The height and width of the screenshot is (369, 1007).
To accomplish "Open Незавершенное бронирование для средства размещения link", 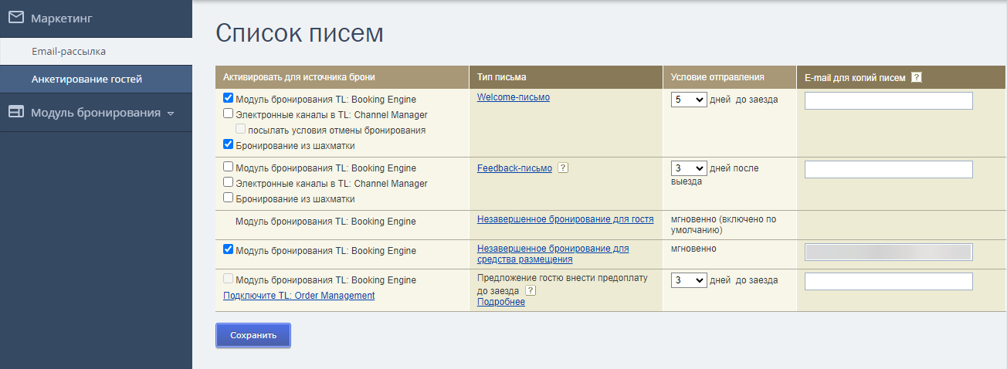I will tap(553, 253).
